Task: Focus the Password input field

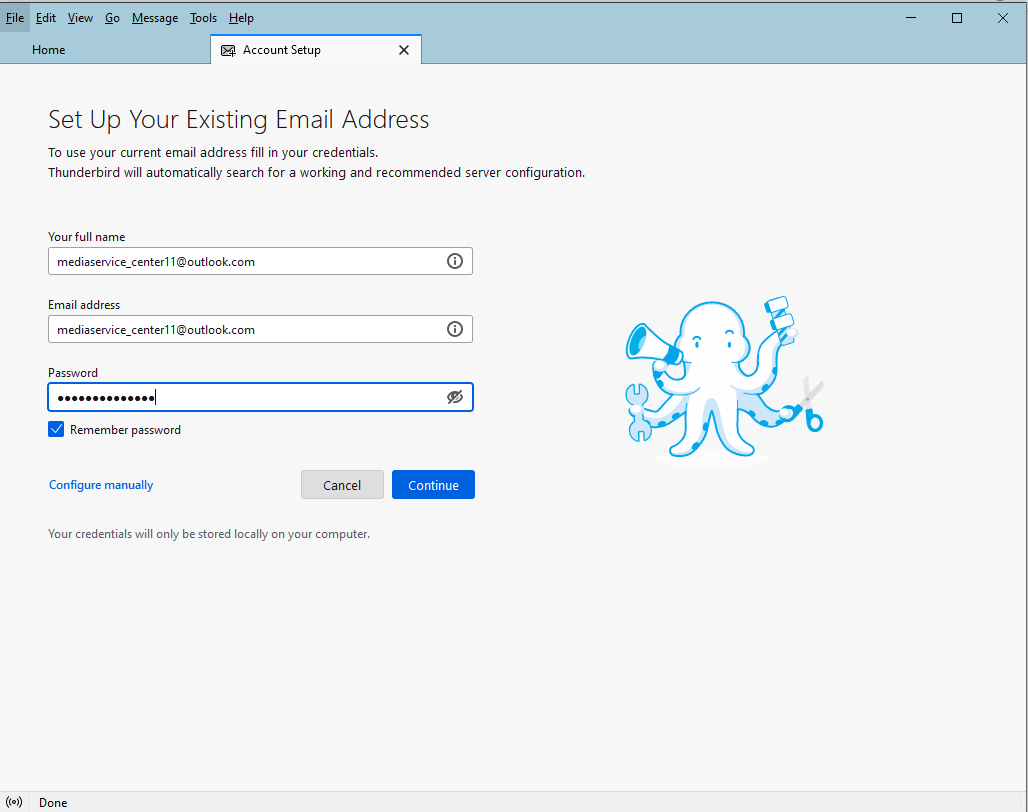Action: [x=260, y=397]
